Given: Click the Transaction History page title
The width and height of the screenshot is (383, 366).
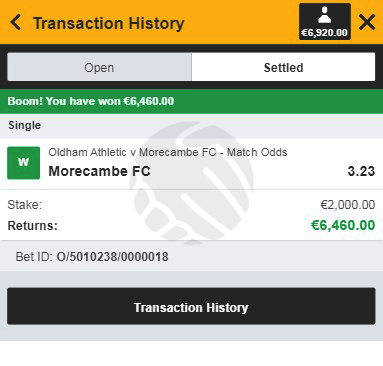Looking at the screenshot, I should (x=109, y=23).
